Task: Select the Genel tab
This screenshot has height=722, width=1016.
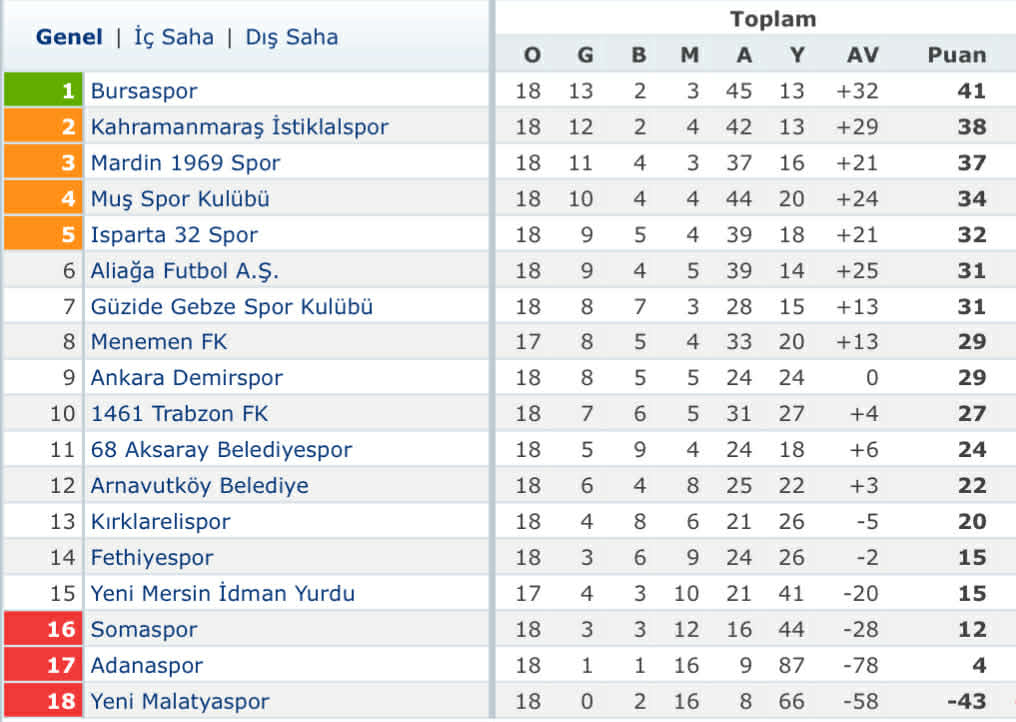Action: (x=67, y=36)
